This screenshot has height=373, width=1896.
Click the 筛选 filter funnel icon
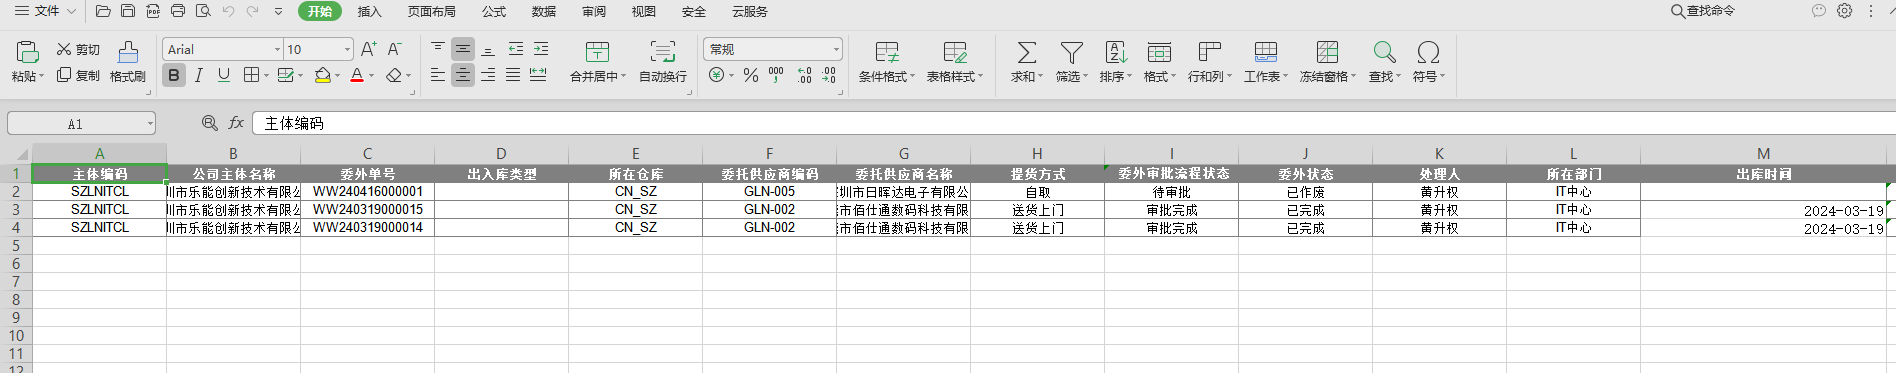[x=1072, y=52]
